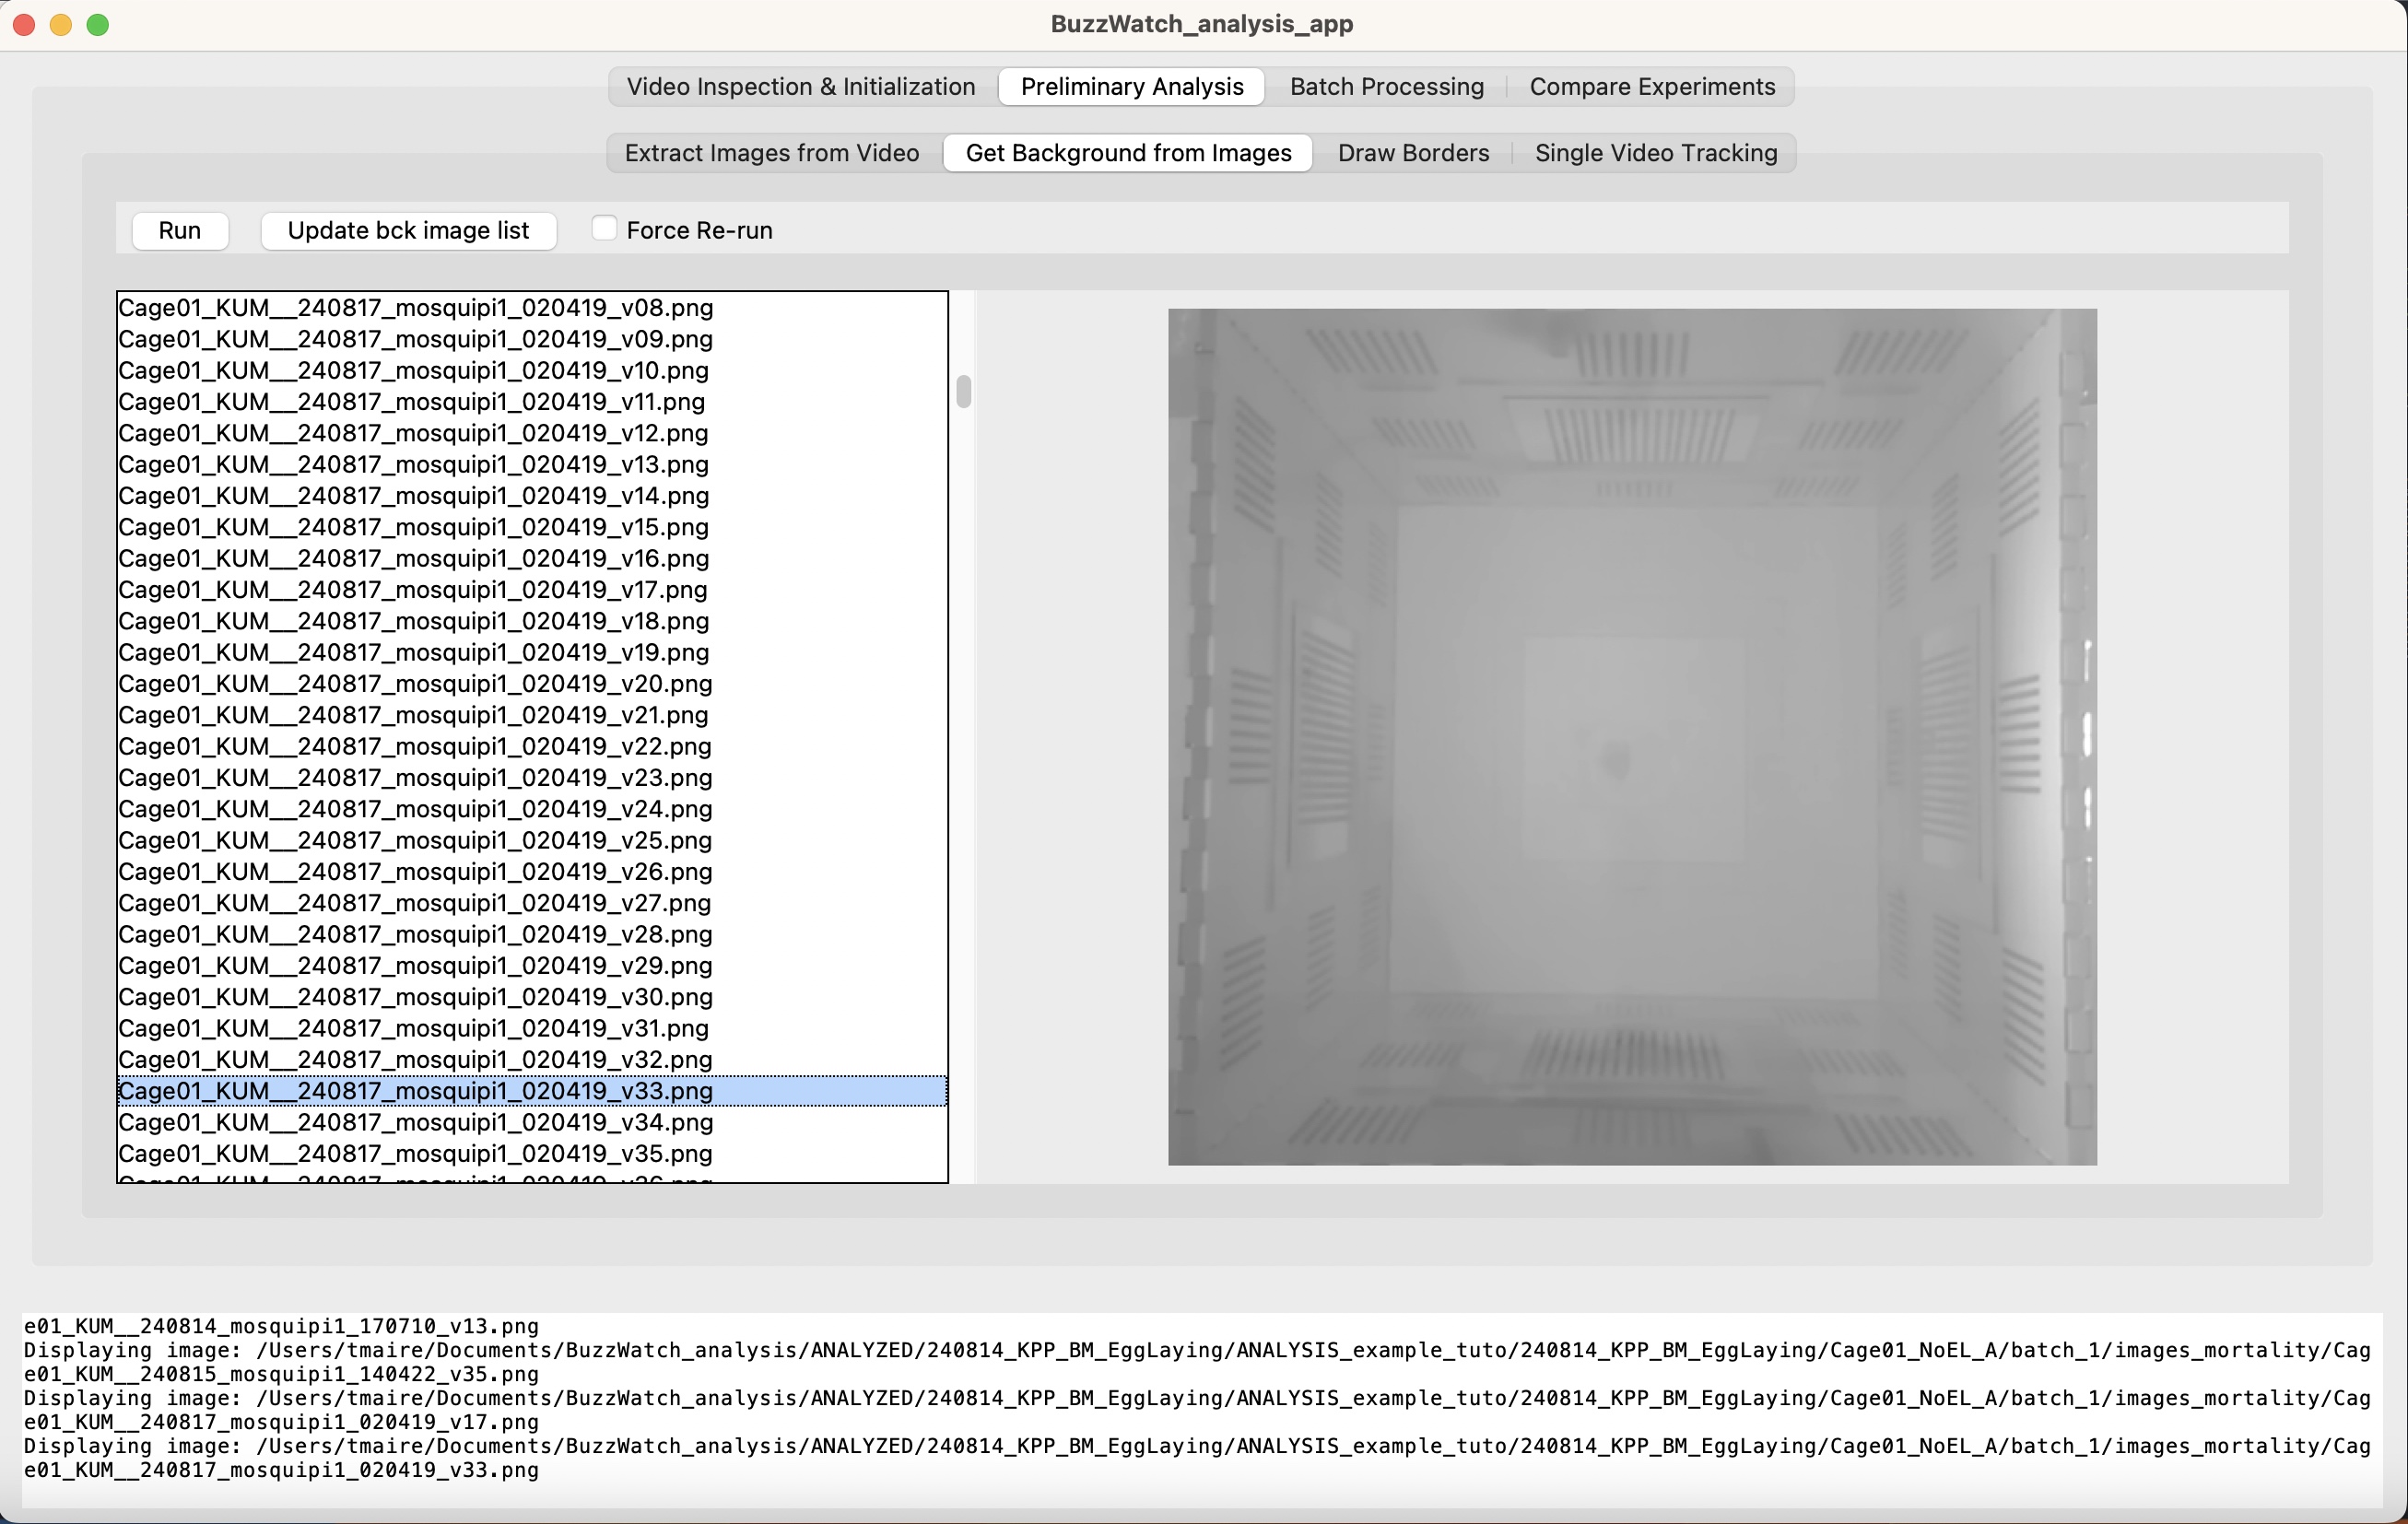The height and width of the screenshot is (1524, 2408).
Task: Select Get Background from Images sub-tab
Action: pyautogui.click(x=1128, y=153)
